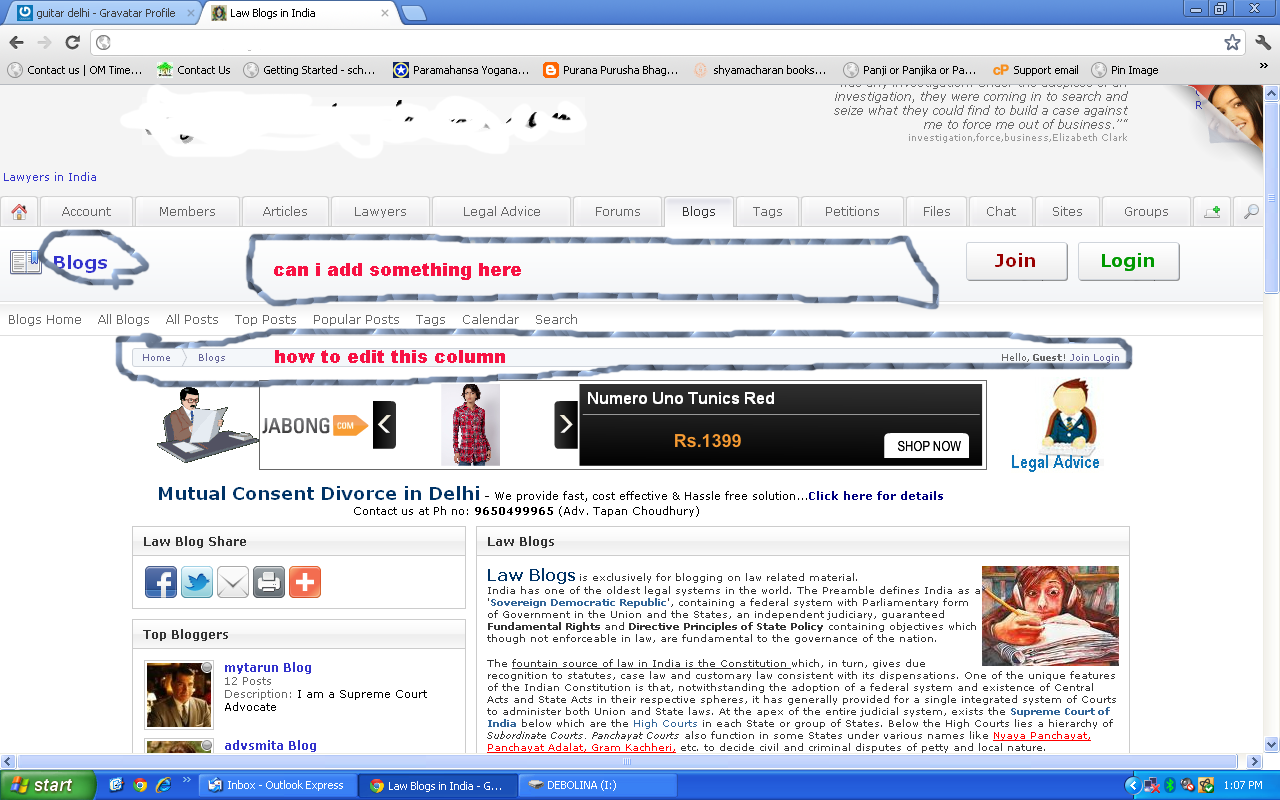Follow 'Click here for details' link
The width and height of the screenshot is (1280, 800).
pos(876,496)
